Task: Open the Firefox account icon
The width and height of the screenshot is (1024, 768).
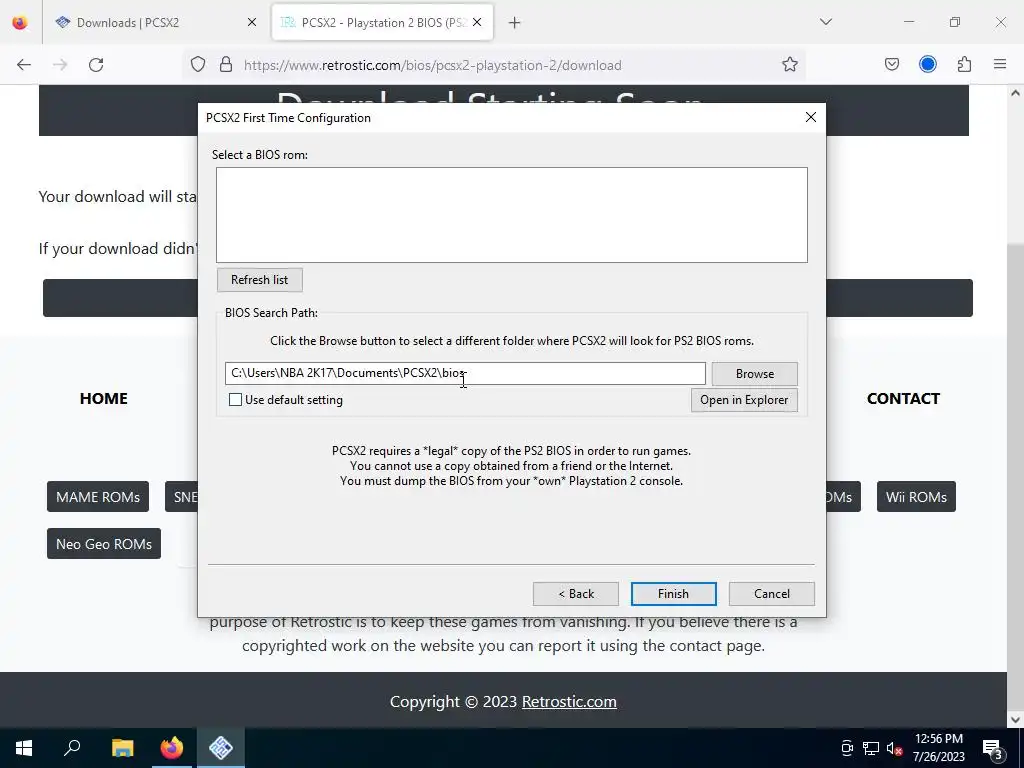Action: pyautogui.click(x=927, y=64)
